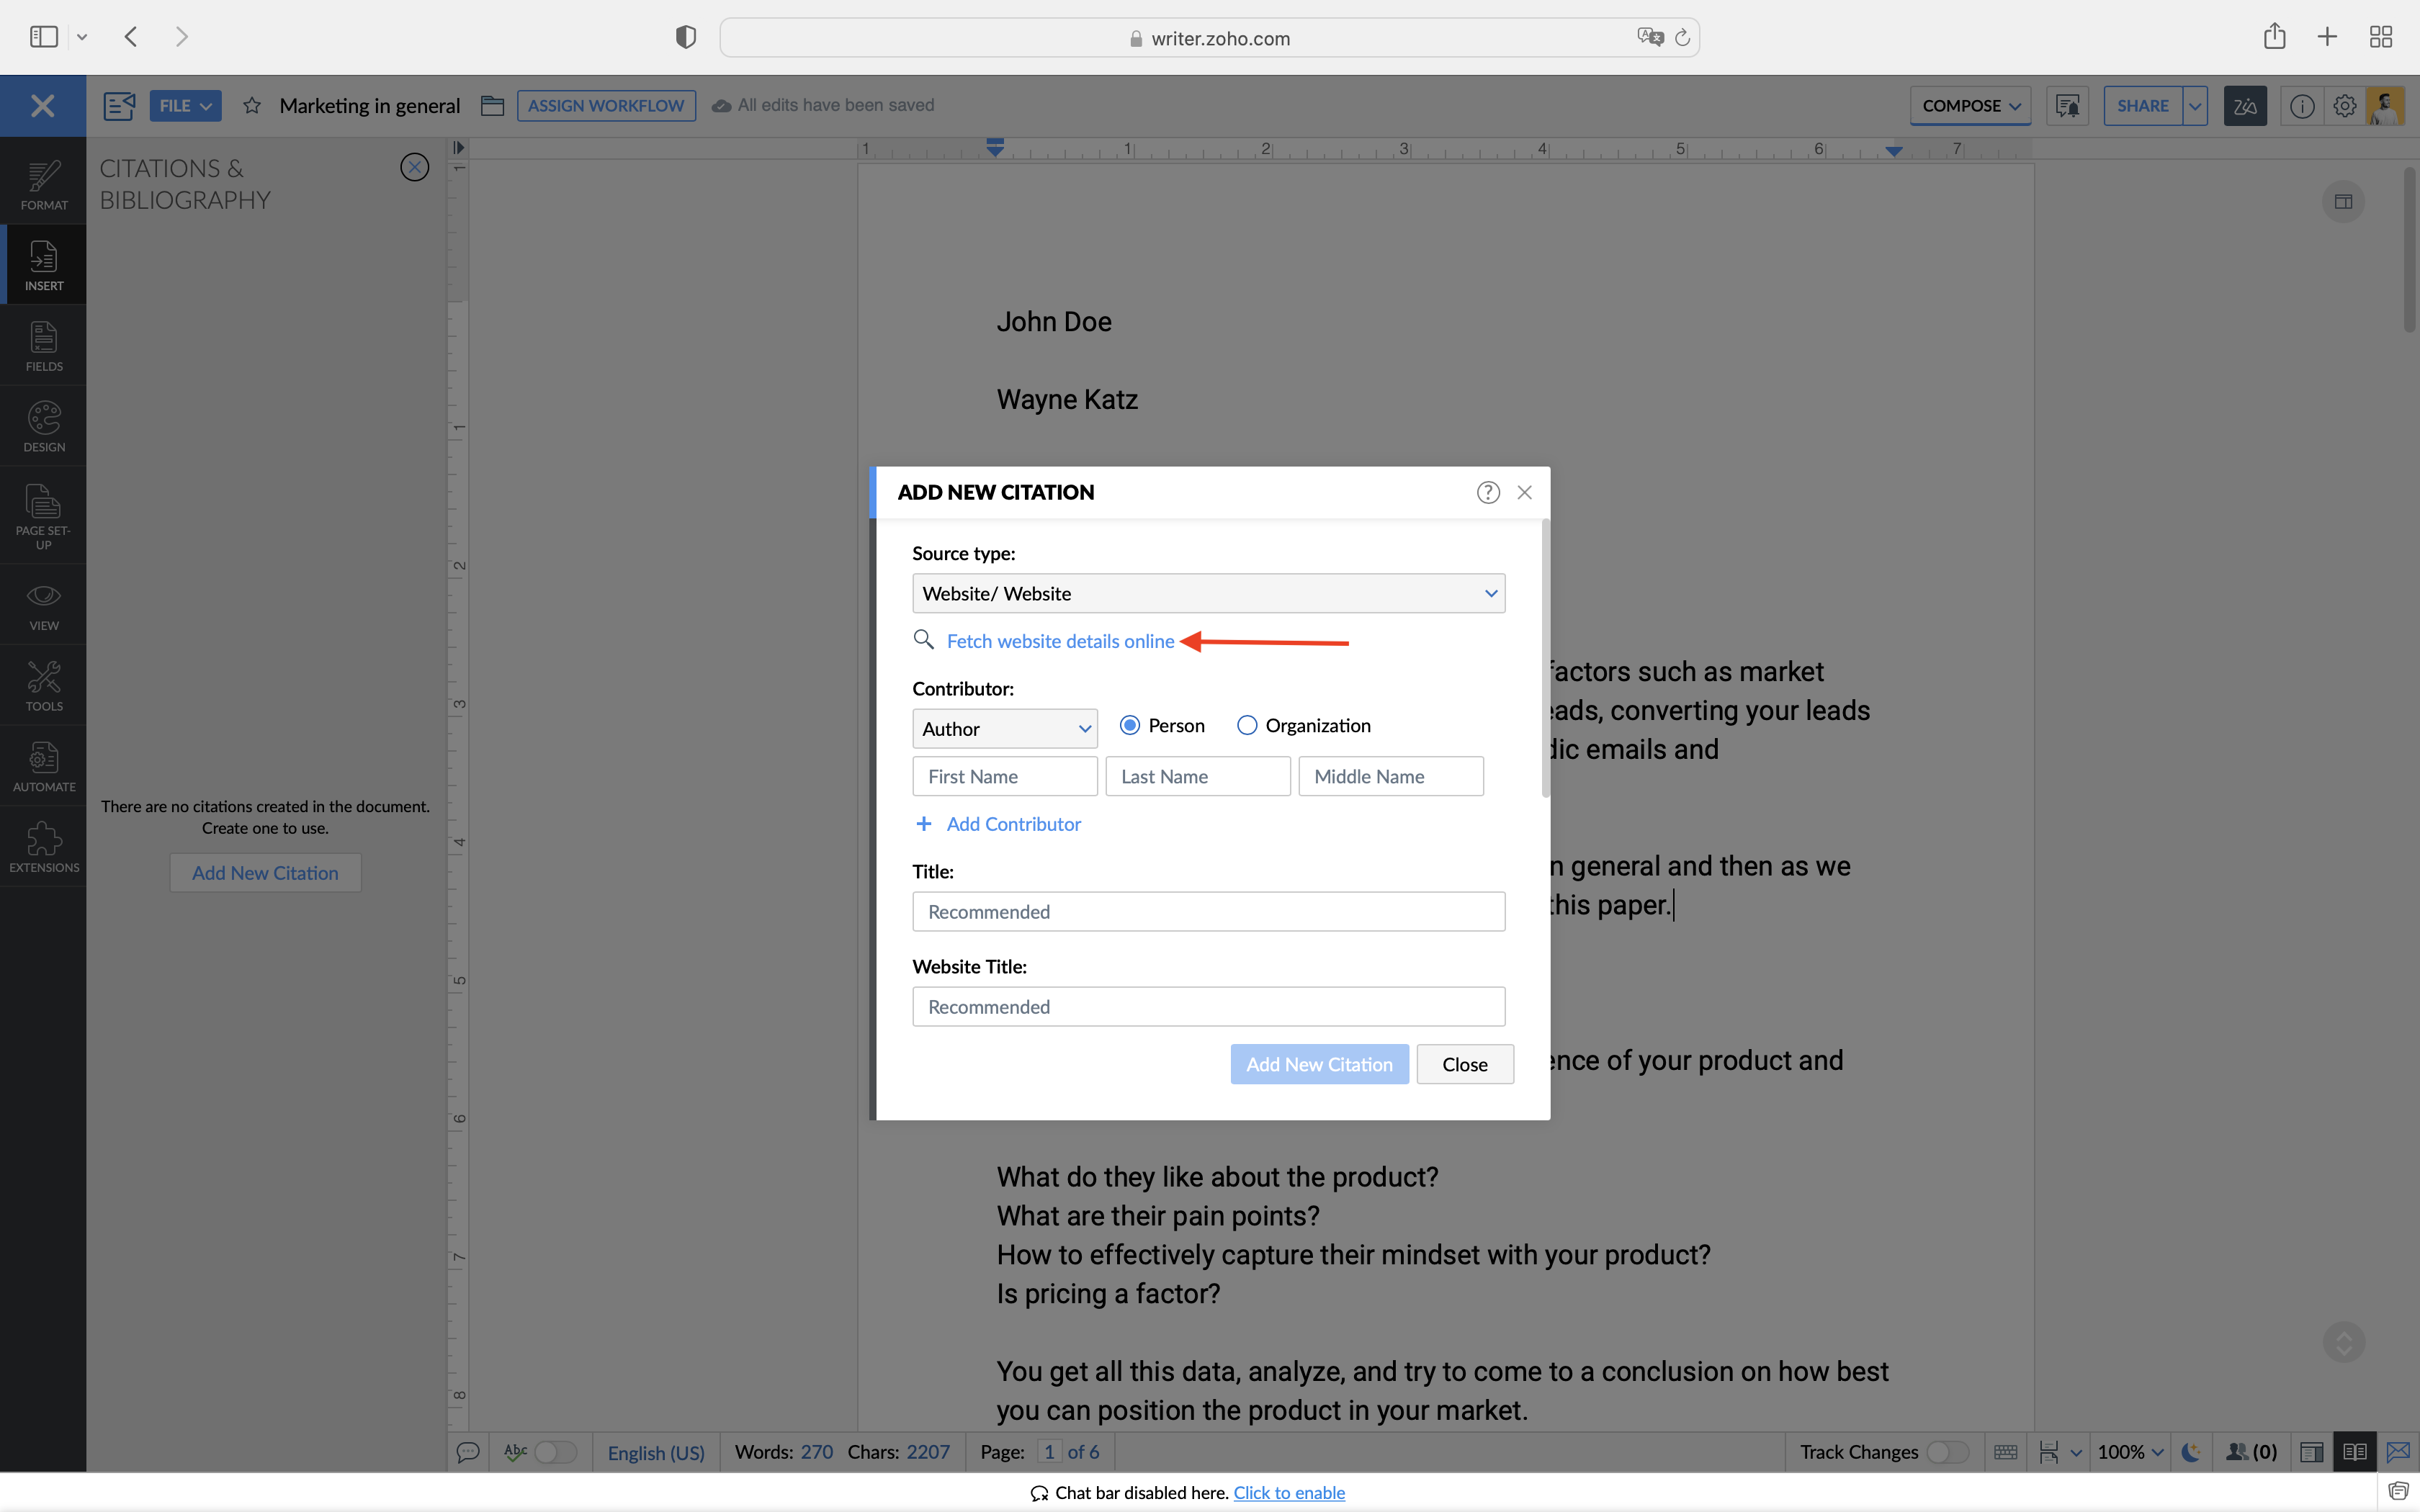Click the ASSIGN WORKFLOW button
Screen dimensions: 2420x1512
click(x=605, y=106)
